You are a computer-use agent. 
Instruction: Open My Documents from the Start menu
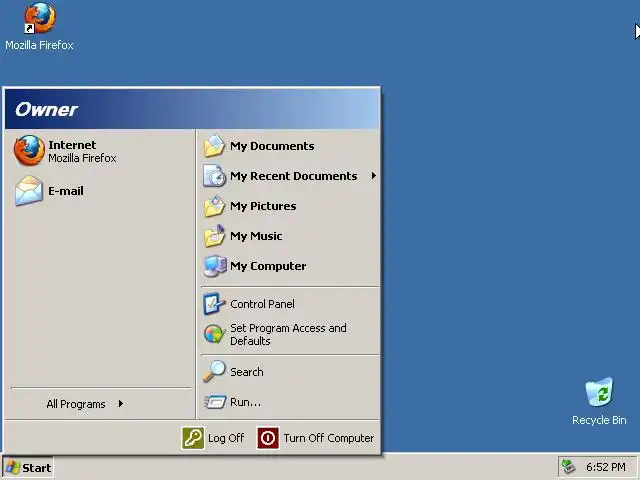[272, 146]
